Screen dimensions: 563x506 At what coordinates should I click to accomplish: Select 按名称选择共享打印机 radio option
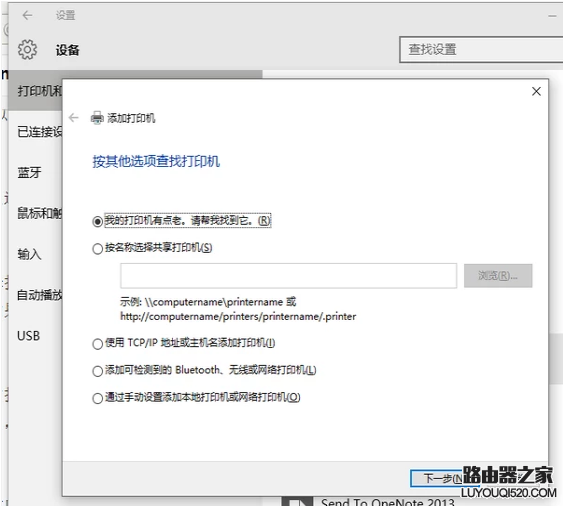97,249
